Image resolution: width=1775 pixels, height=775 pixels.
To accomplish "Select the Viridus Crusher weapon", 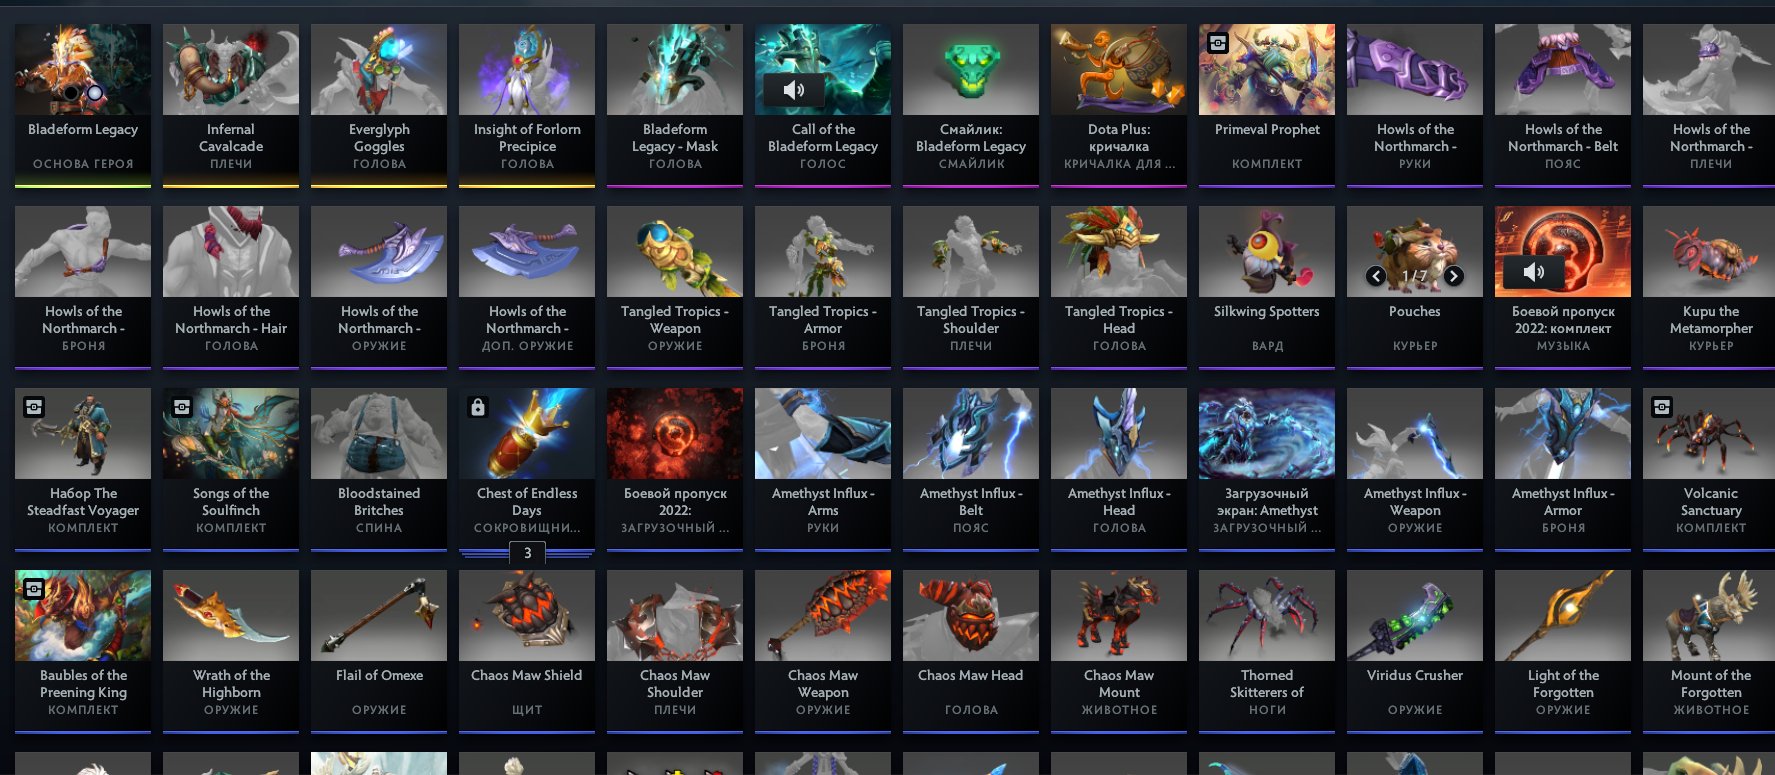I will pyautogui.click(x=1415, y=651).
